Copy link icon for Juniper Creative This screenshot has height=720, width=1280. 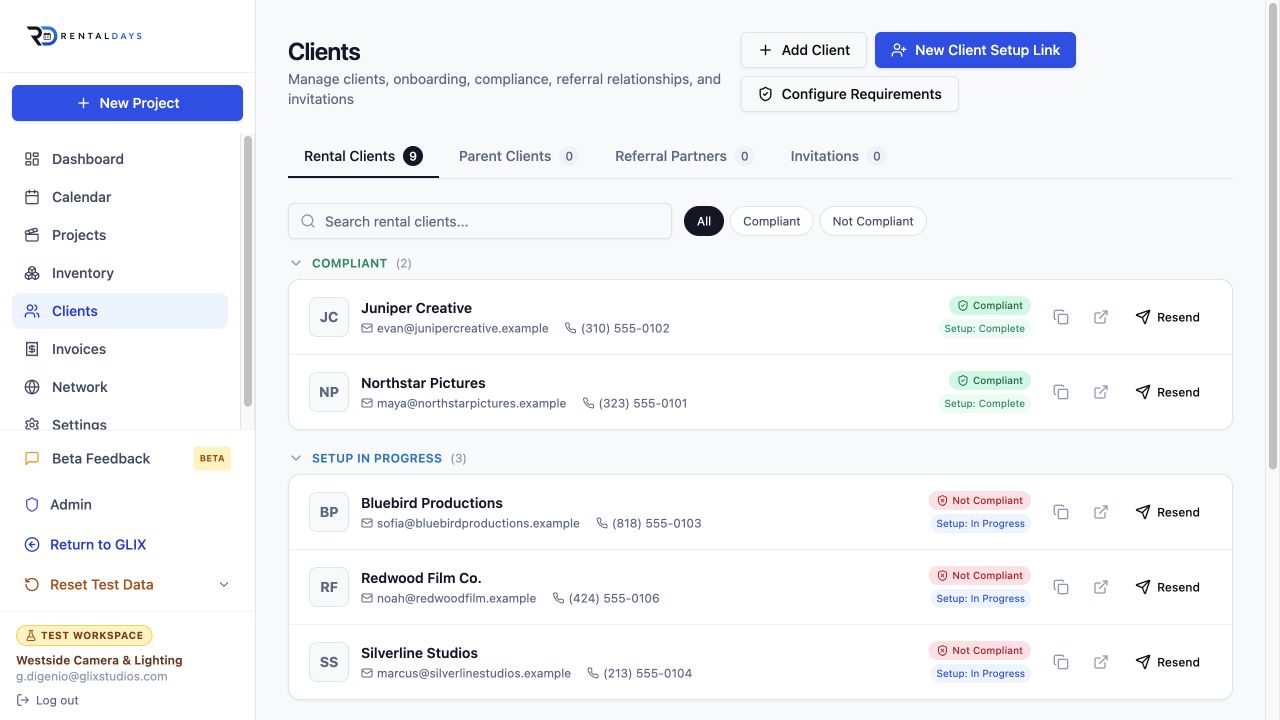click(x=1061, y=317)
